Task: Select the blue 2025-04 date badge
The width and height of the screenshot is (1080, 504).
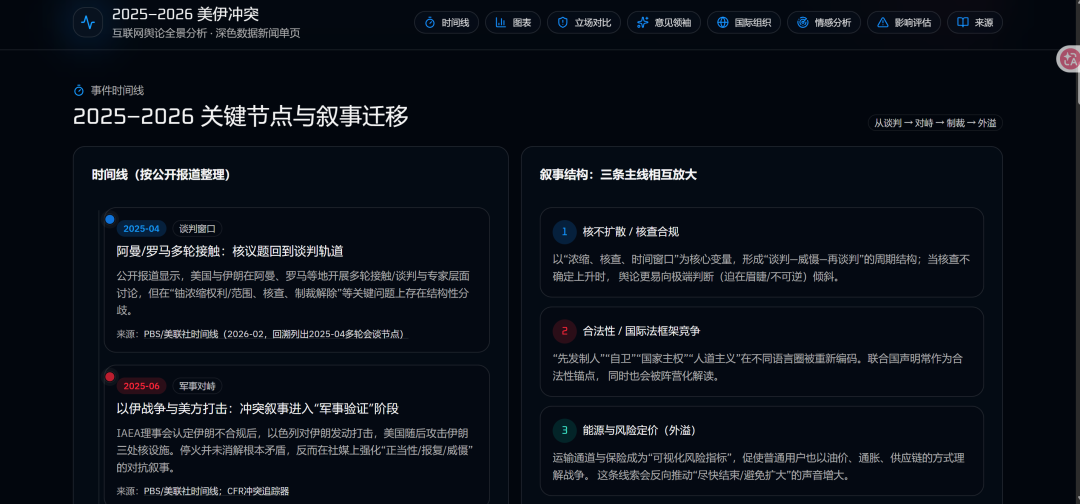Action: [x=141, y=229]
